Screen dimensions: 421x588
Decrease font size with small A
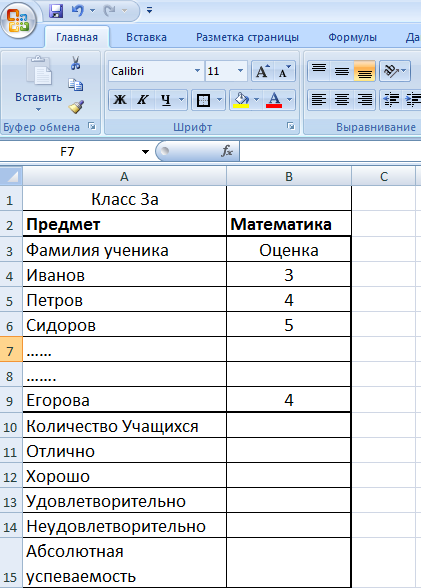(x=285, y=71)
